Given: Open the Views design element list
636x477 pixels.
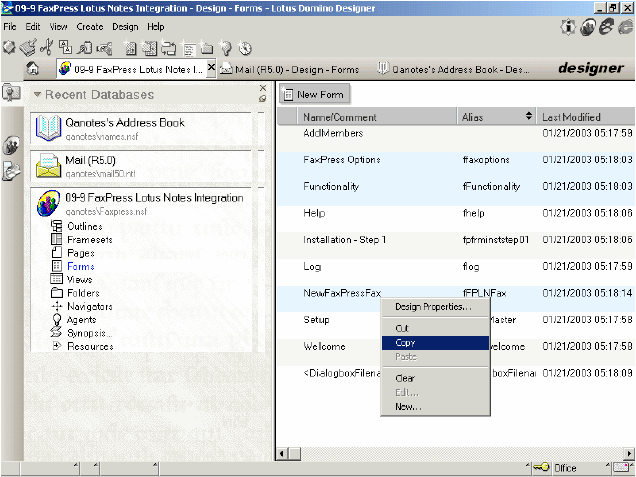Looking at the screenshot, I should (79, 280).
